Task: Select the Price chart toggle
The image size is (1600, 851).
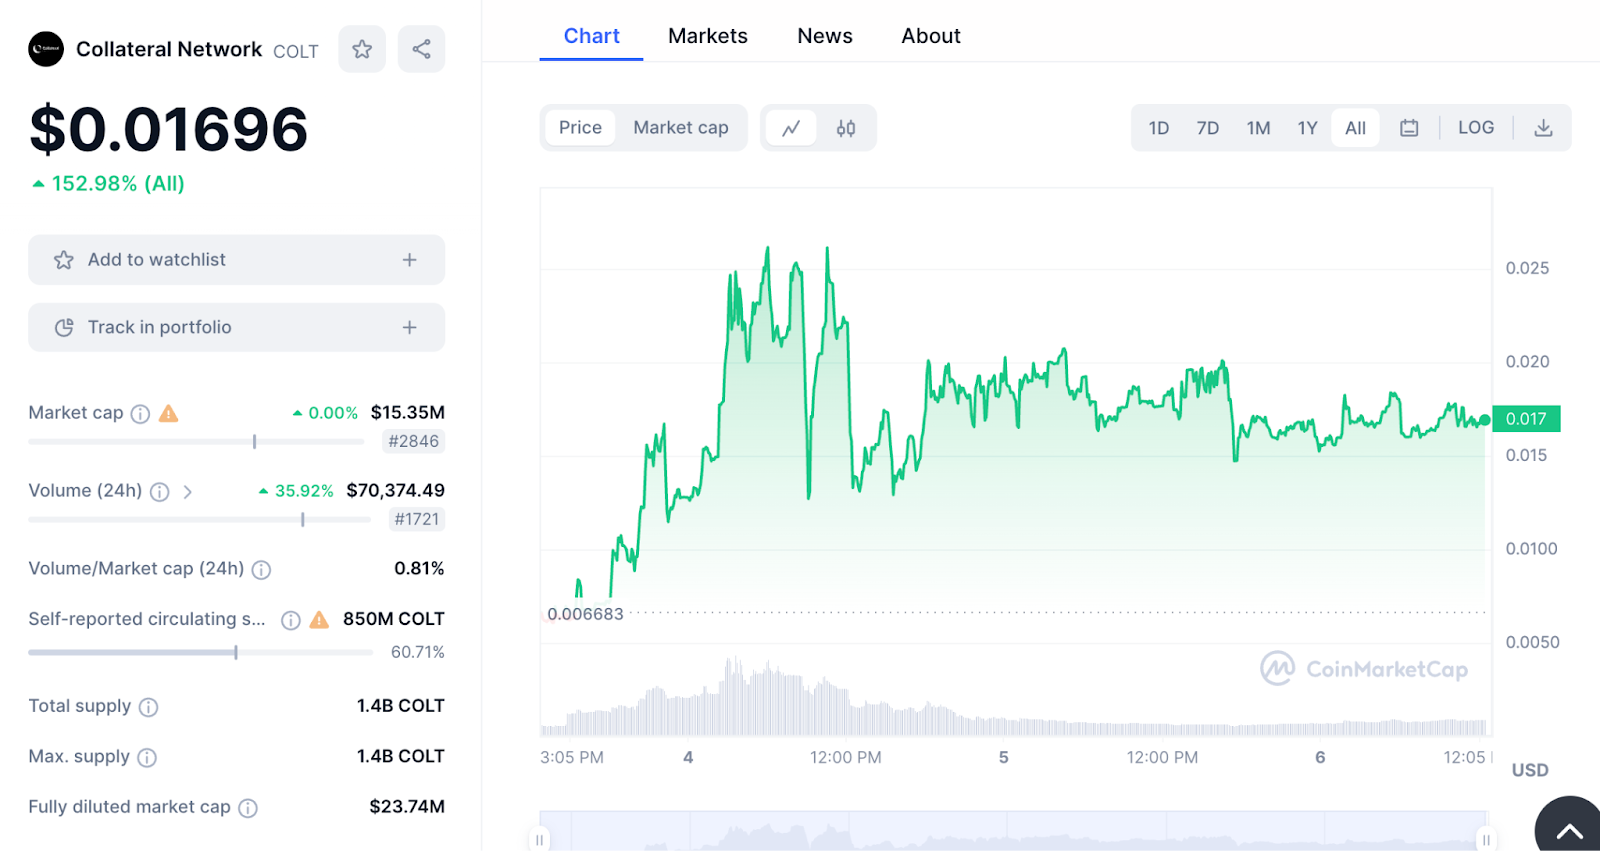Action: [580, 128]
